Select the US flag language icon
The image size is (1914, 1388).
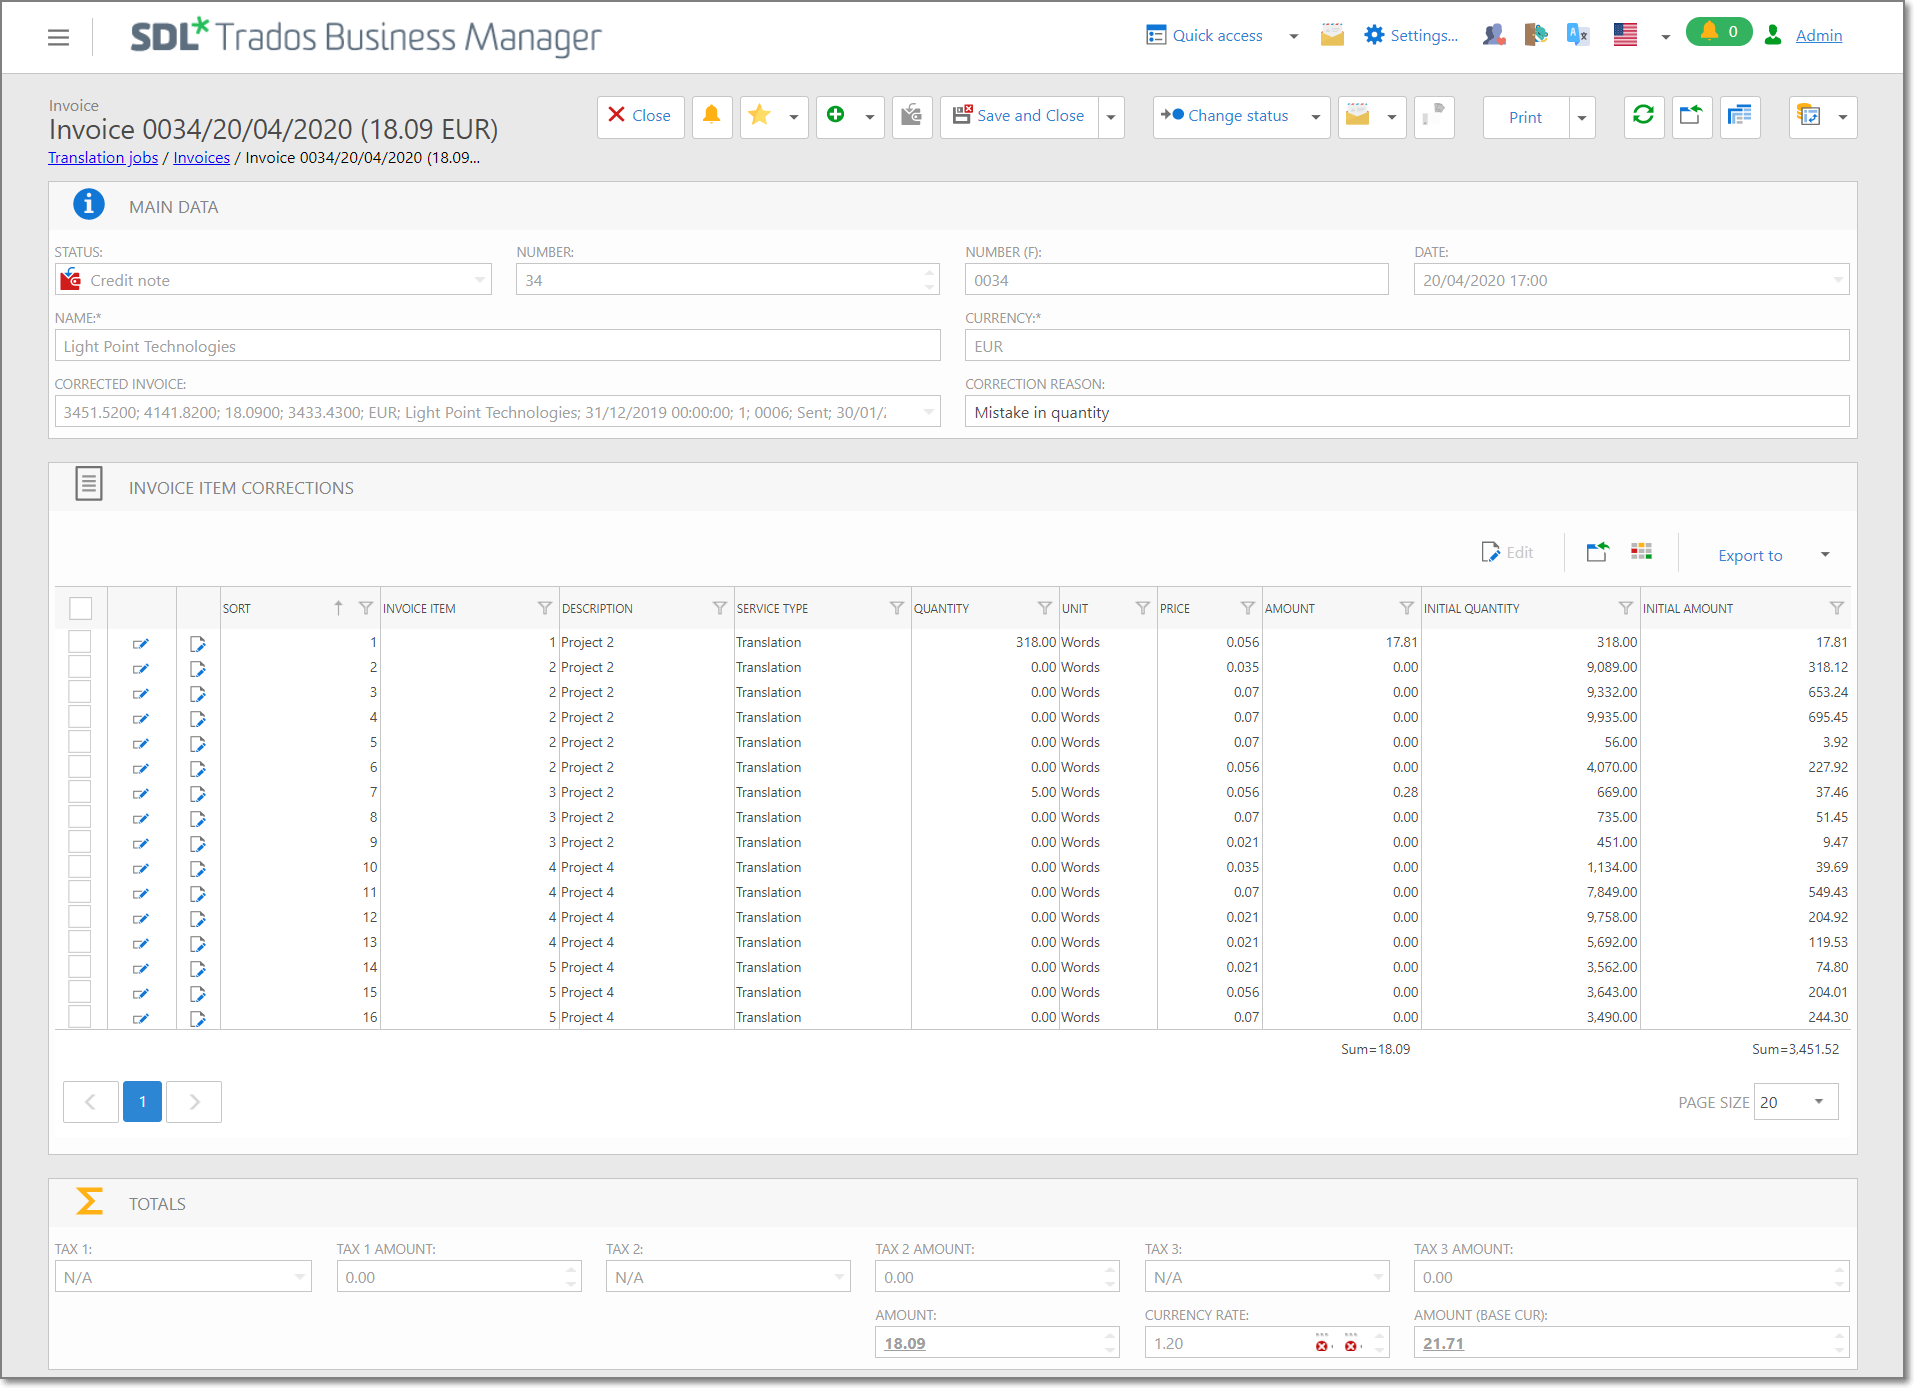tap(1625, 35)
